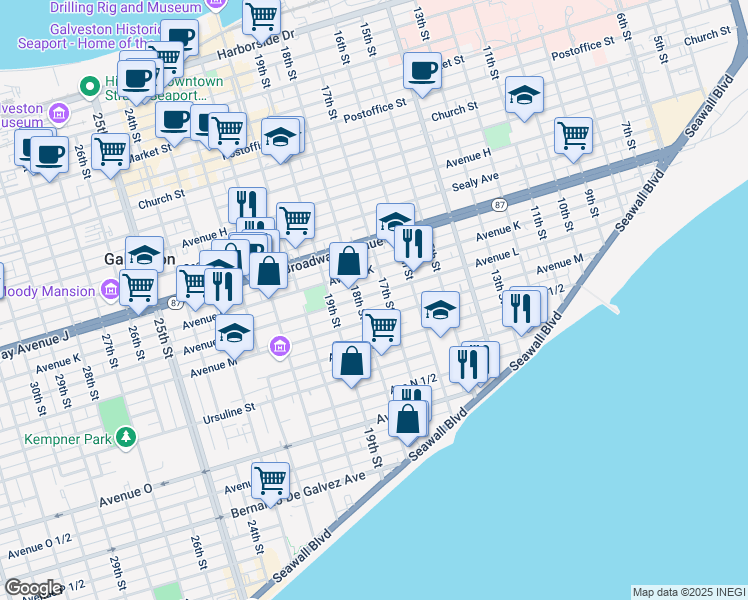Viewport: 748px width, 600px height.
Task: Select the 27th St street label
Action: (x=109, y=351)
